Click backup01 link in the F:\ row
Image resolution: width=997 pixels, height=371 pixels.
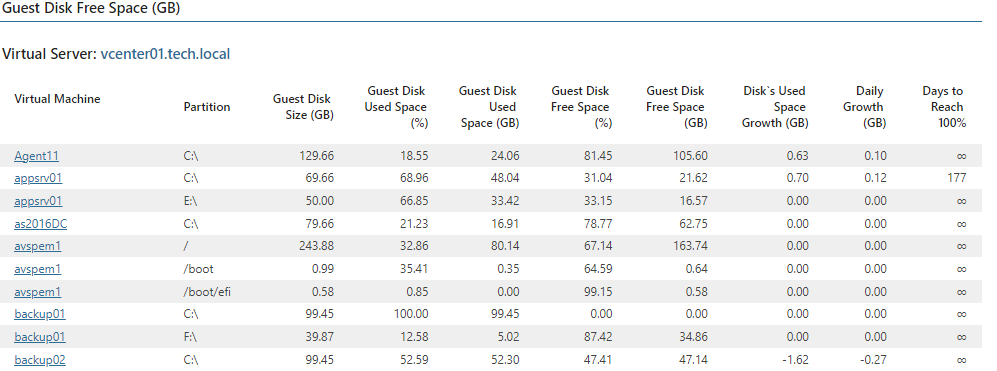pos(39,337)
